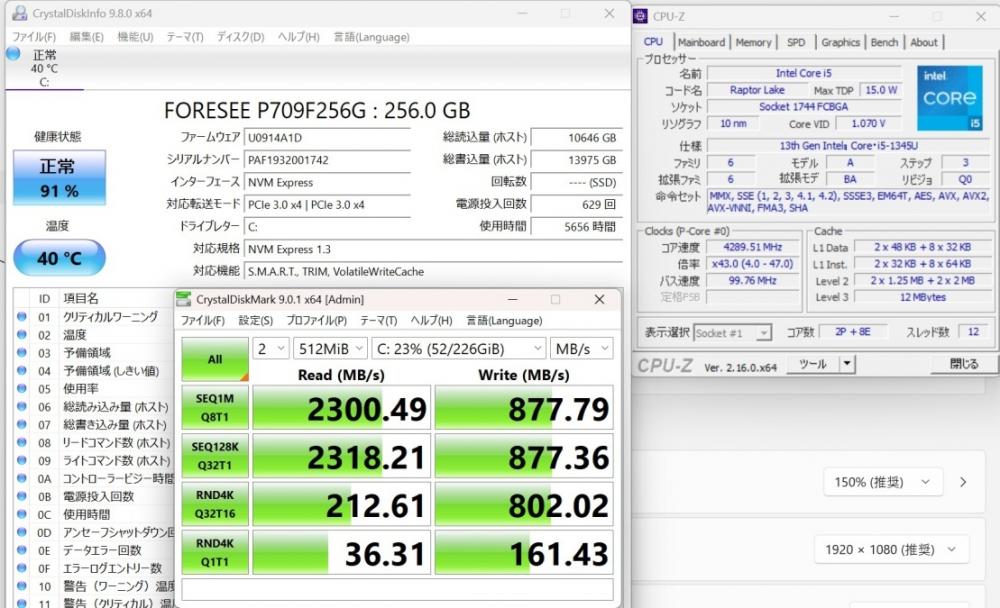Click the CrystalDiskMark app icon in title bar

[x=184, y=299]
